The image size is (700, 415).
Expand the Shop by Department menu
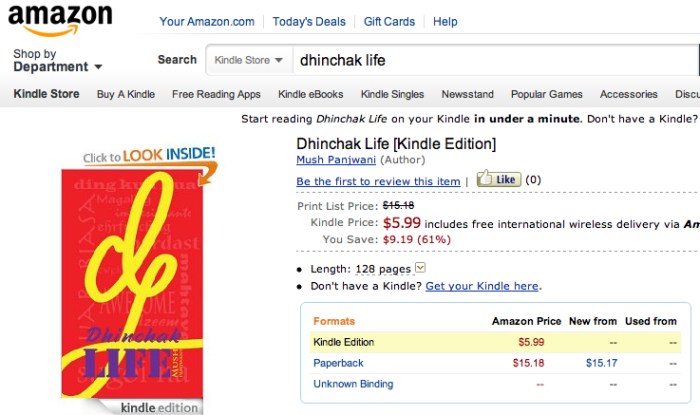click(57, 61)
